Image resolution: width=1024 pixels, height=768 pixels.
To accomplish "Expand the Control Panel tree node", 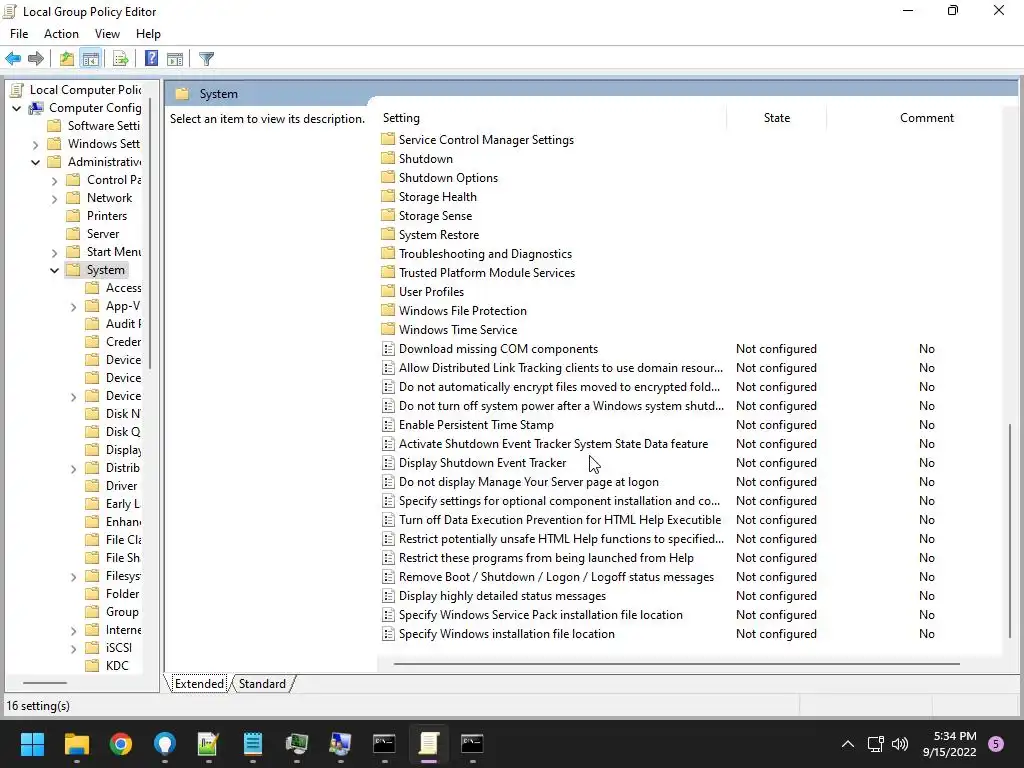I will click(54, 180).
